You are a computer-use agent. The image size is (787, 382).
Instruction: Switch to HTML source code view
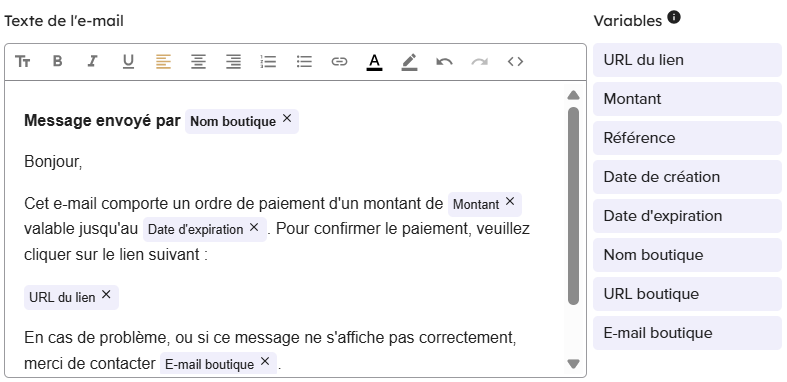coord(515,62)
